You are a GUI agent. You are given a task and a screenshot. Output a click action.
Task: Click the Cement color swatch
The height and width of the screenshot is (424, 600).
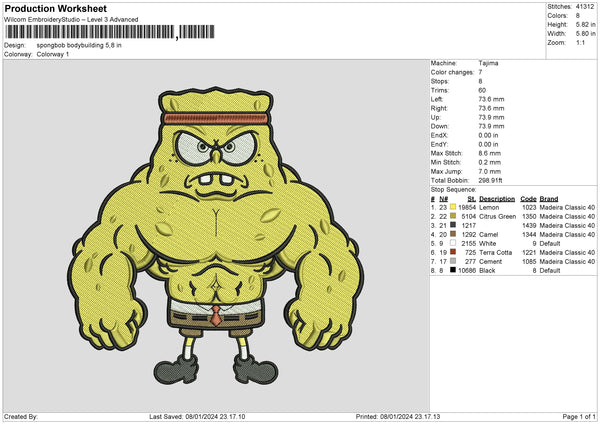tap(453, 261)
